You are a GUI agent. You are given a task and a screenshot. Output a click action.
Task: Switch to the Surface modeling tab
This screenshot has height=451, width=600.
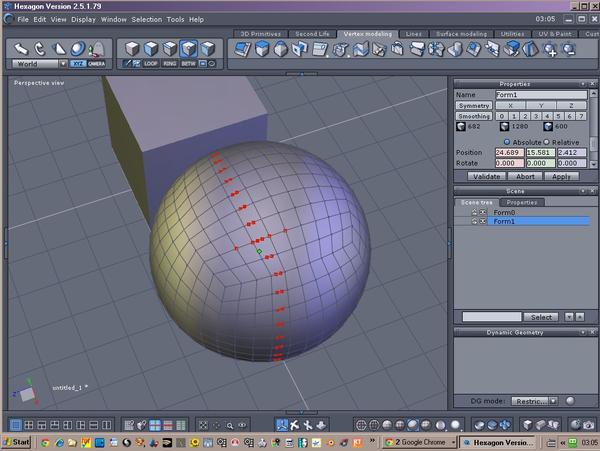coord(461,34)
